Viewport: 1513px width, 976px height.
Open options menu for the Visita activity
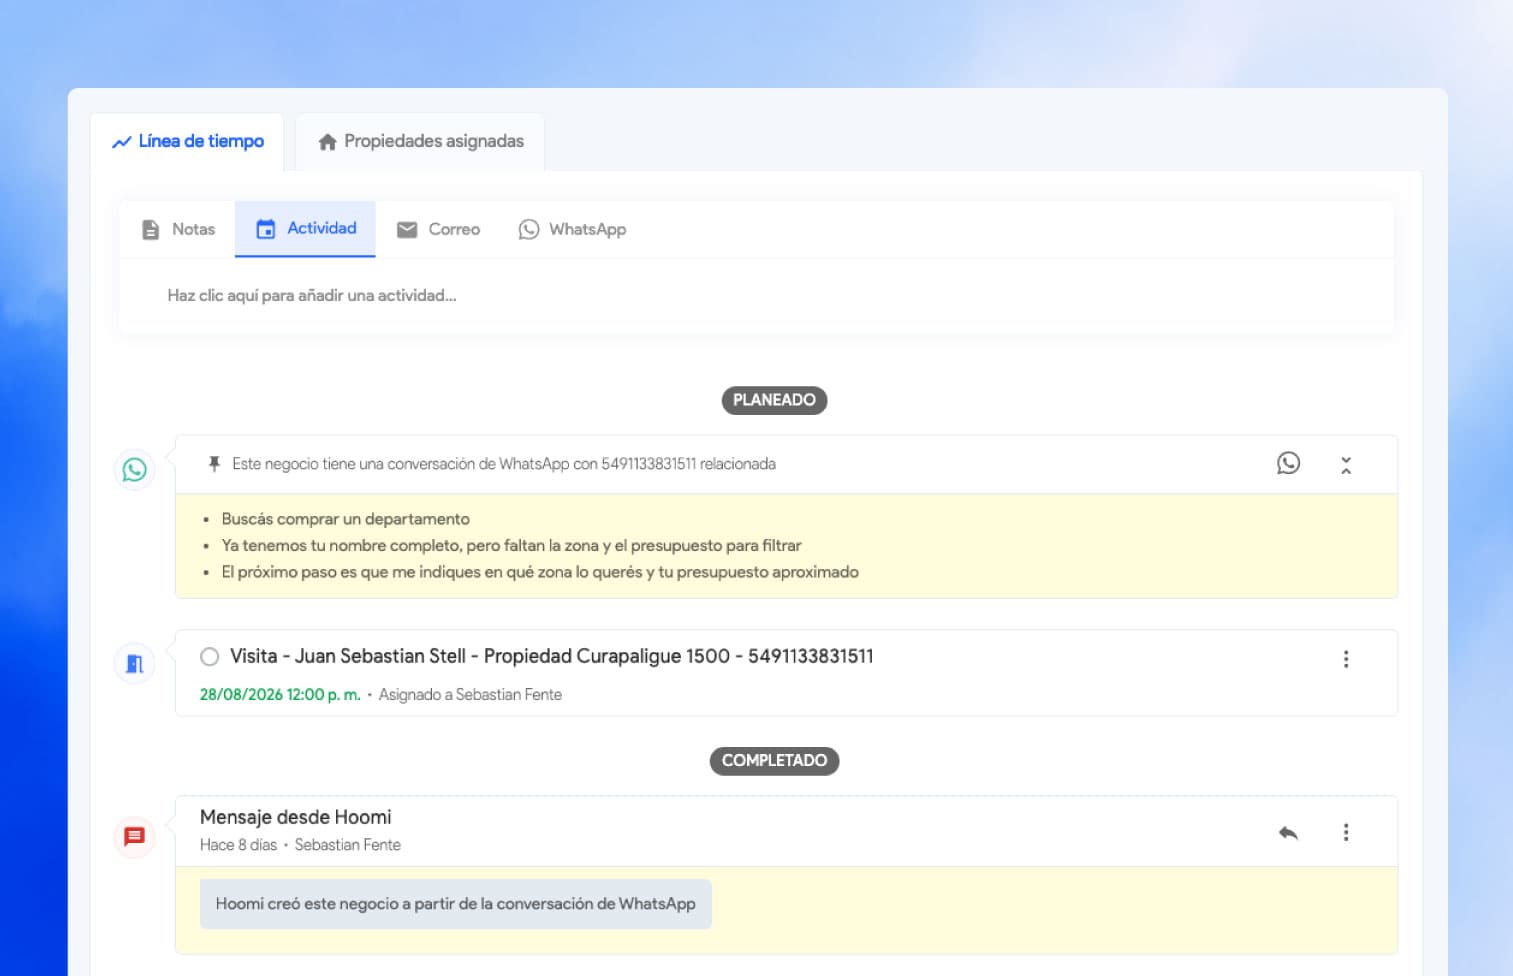point(1346,659)
